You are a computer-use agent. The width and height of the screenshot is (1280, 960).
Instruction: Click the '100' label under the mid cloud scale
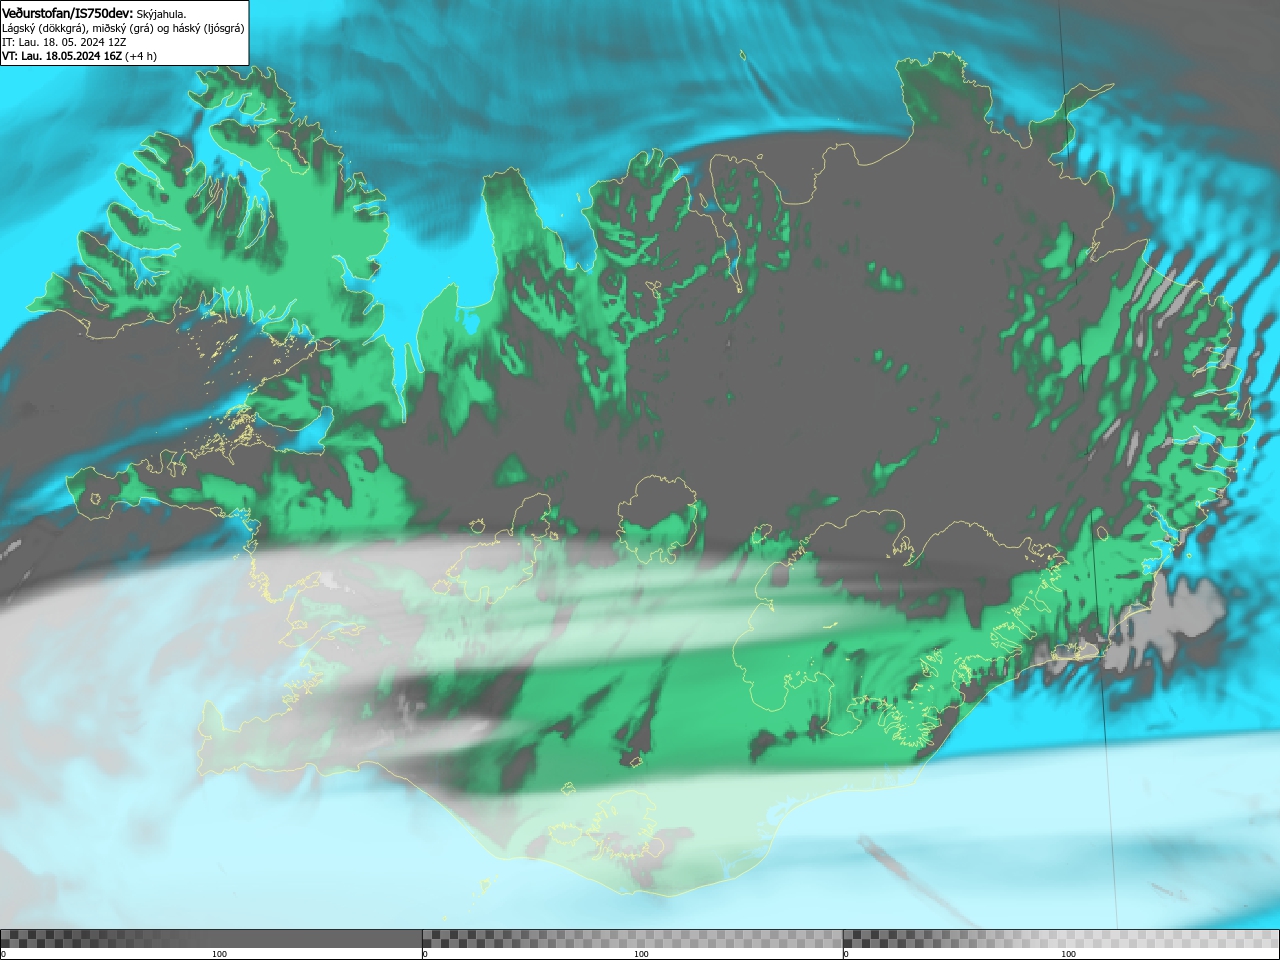[x=641, y=954]
